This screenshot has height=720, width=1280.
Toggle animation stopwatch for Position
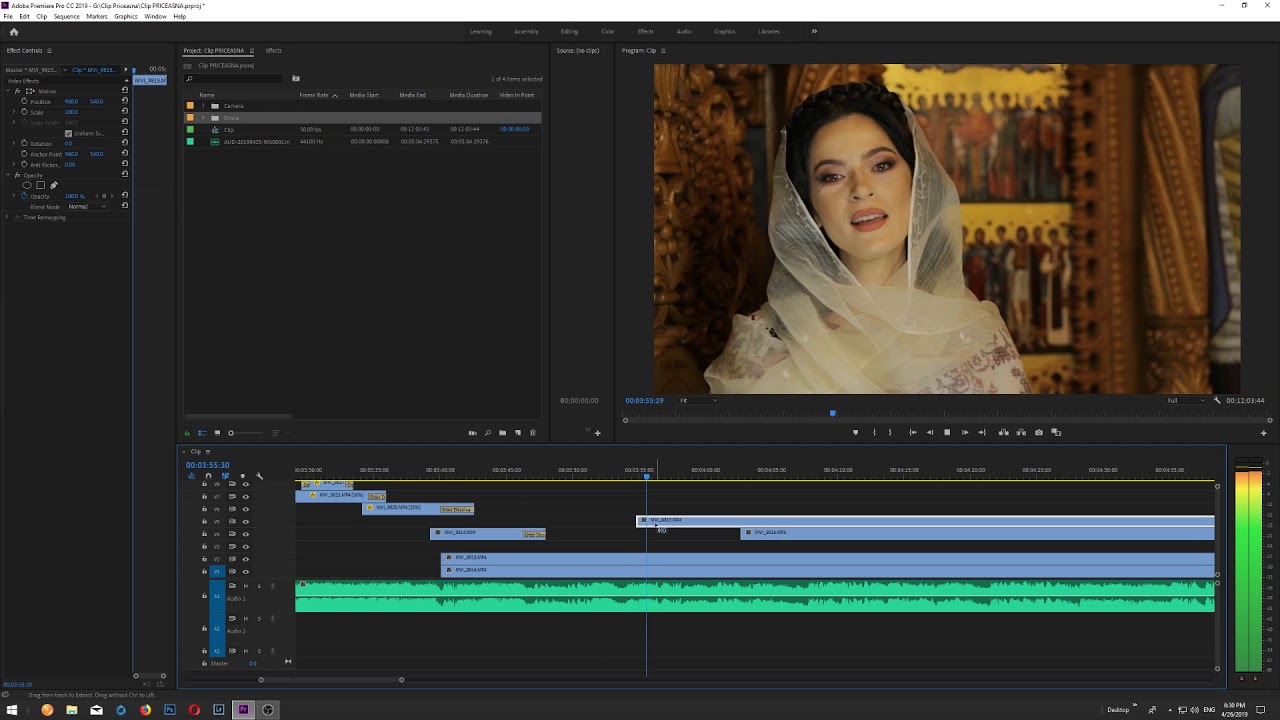[x=24, y=101]
